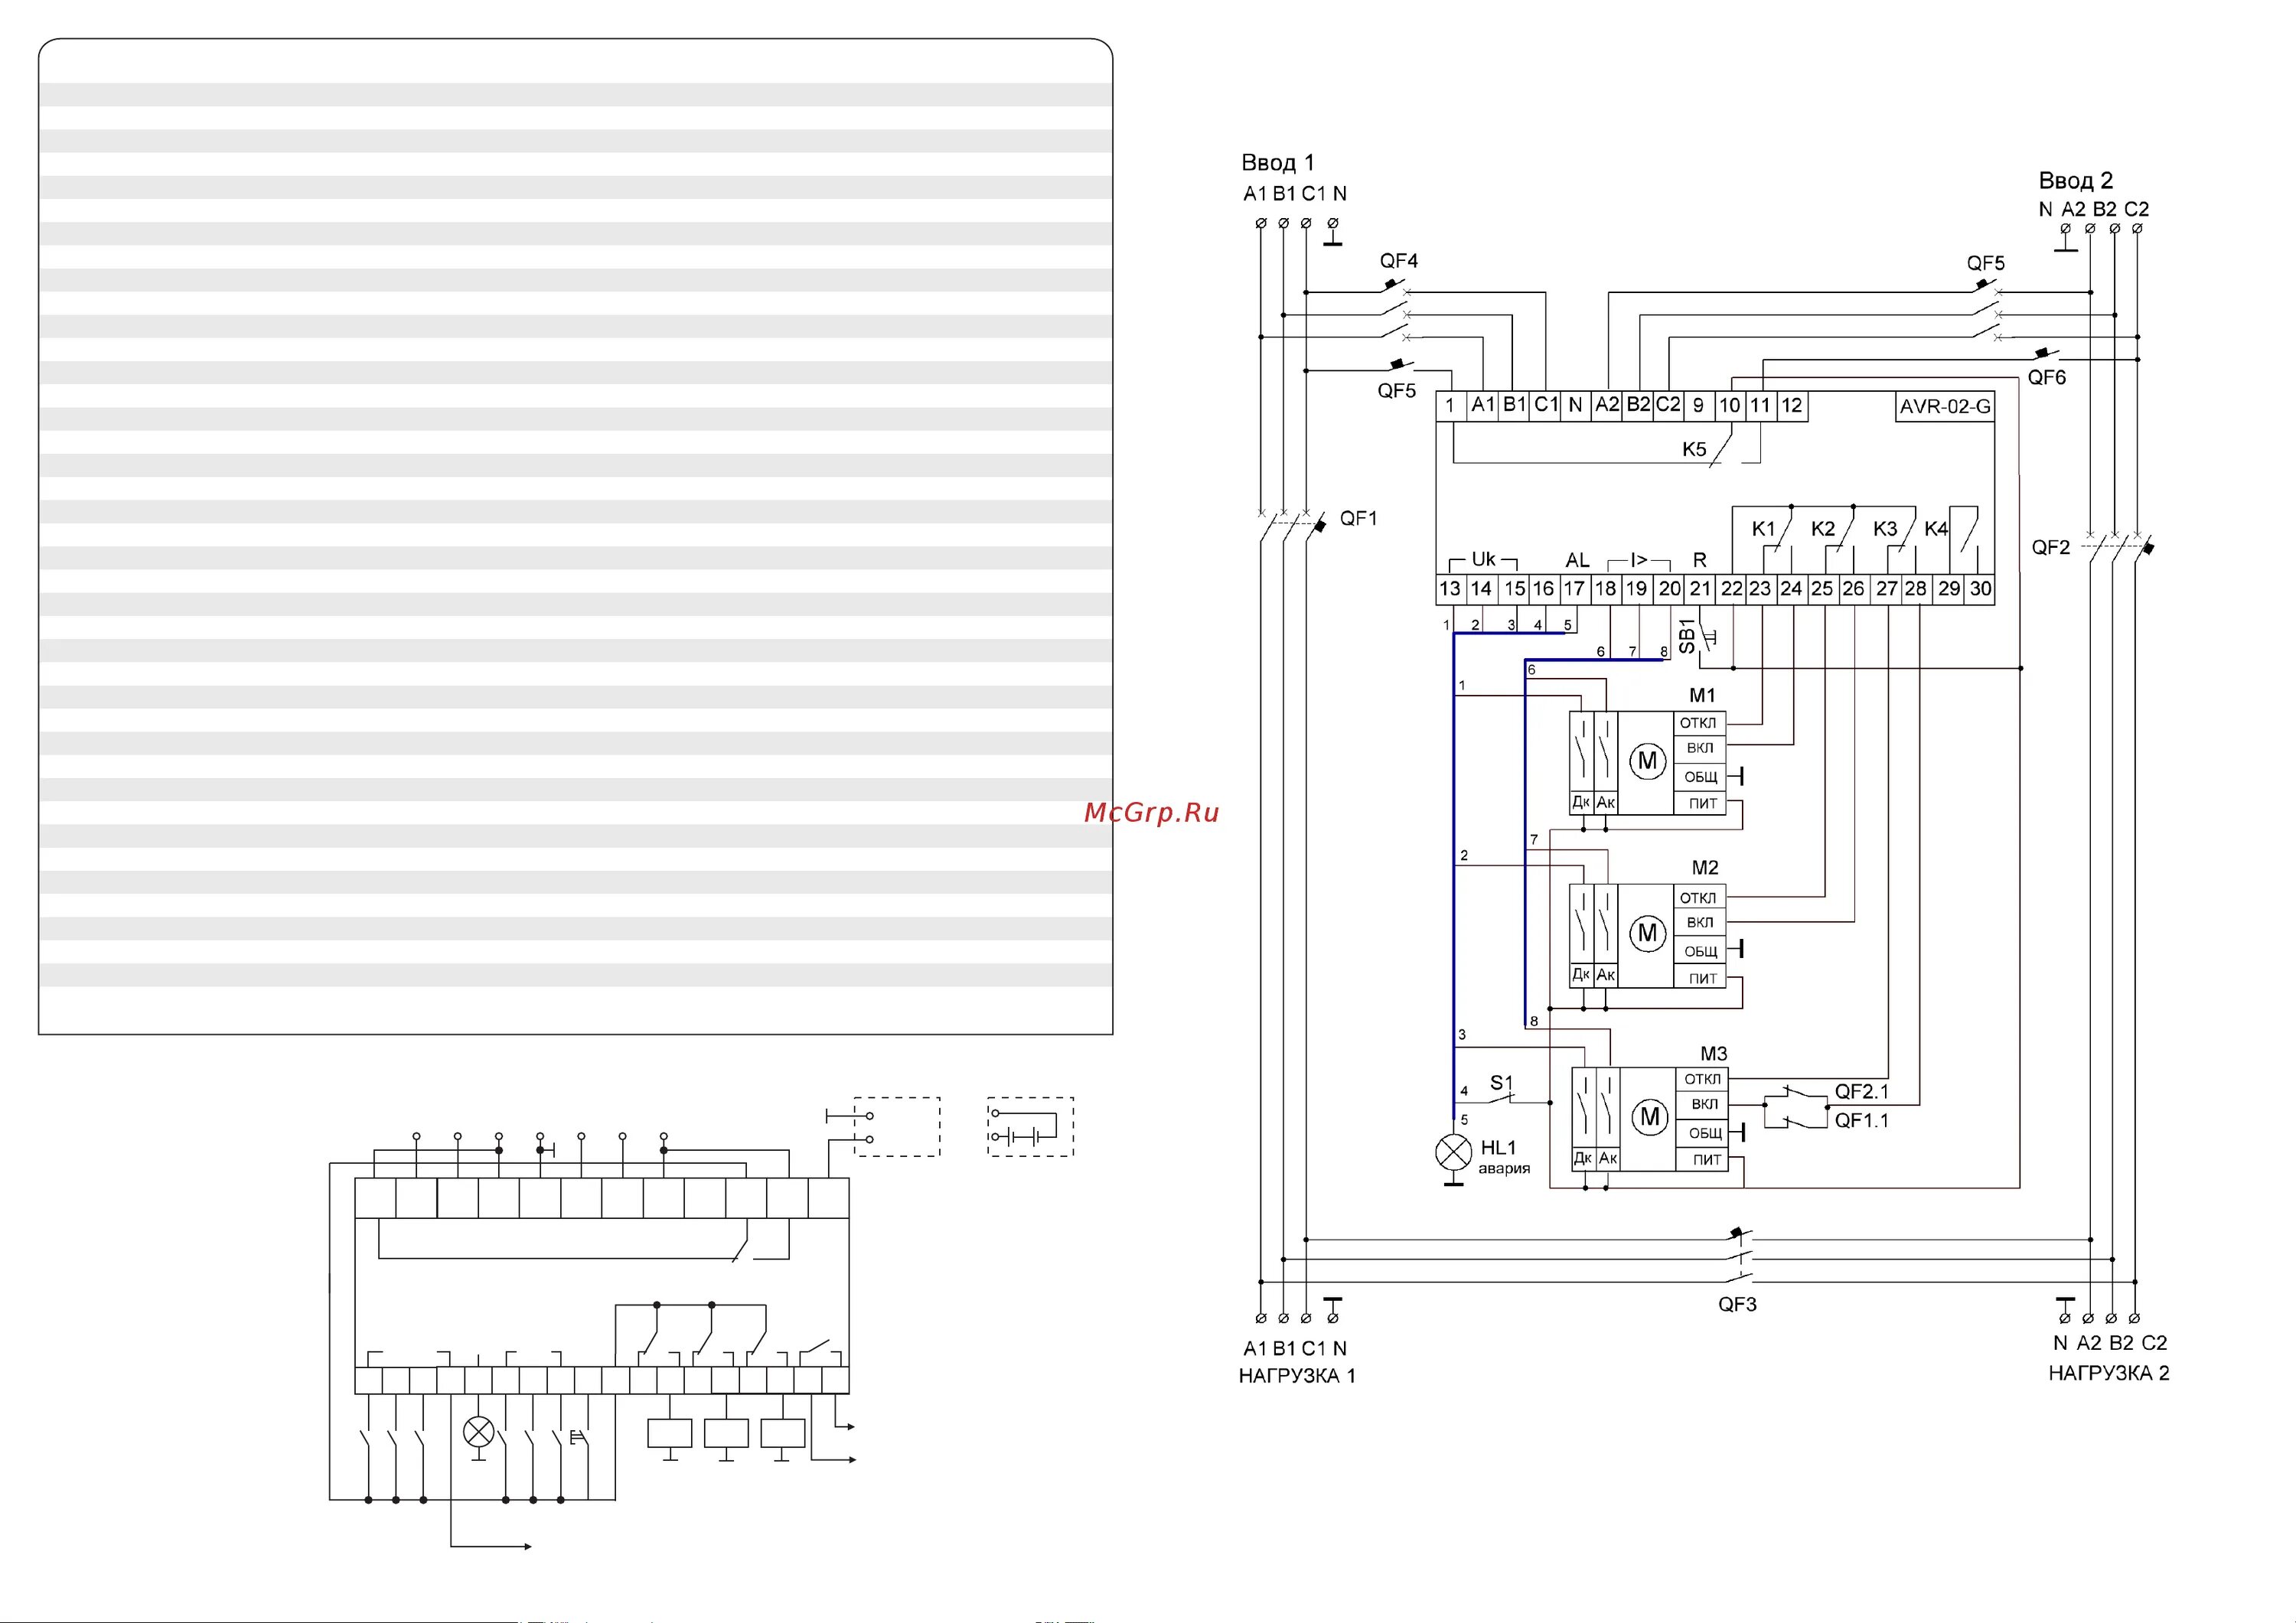This screenshot has width=2296, height=1623.
Task: Click the QF2 circuit breaker label
Action: coord(2050,547)
